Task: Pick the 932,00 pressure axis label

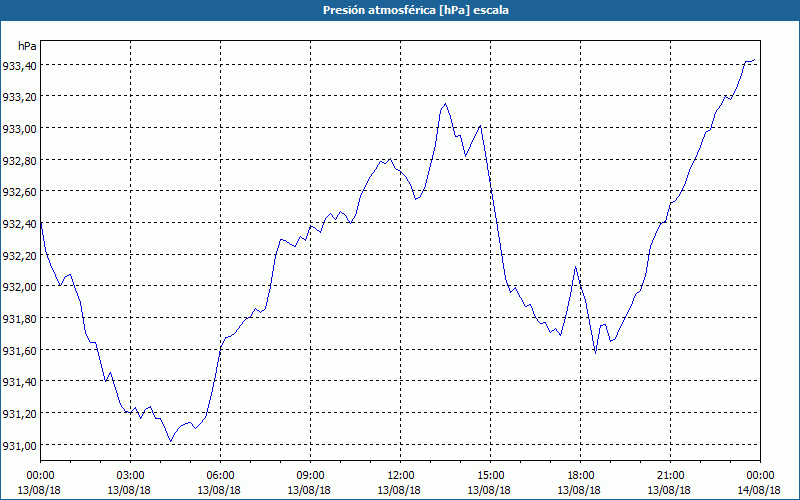Action: tap(19, 287)
